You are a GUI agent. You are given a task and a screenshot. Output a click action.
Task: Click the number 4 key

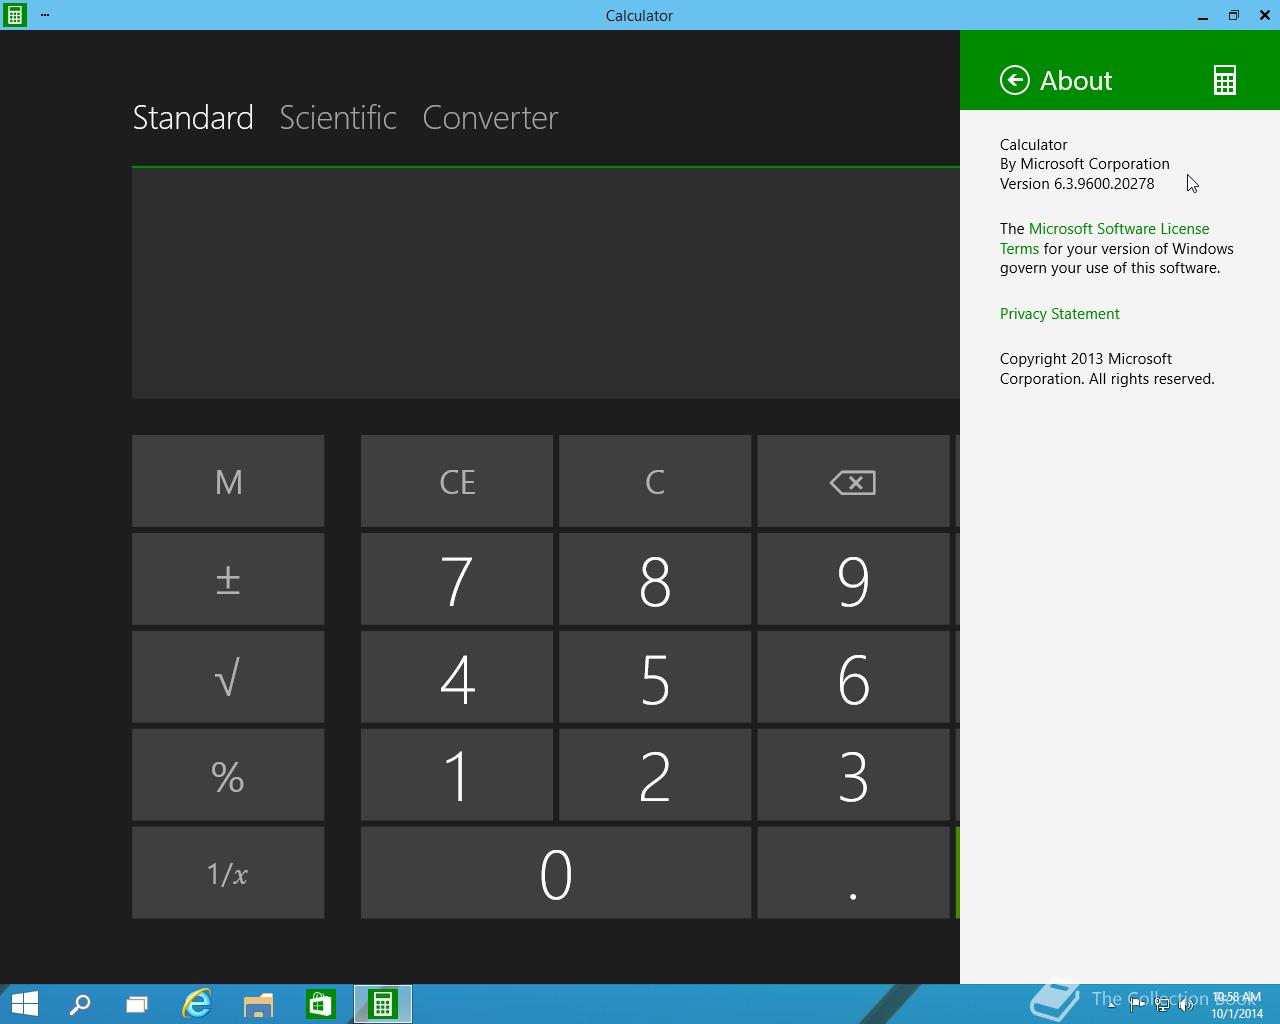coord(457,677)
